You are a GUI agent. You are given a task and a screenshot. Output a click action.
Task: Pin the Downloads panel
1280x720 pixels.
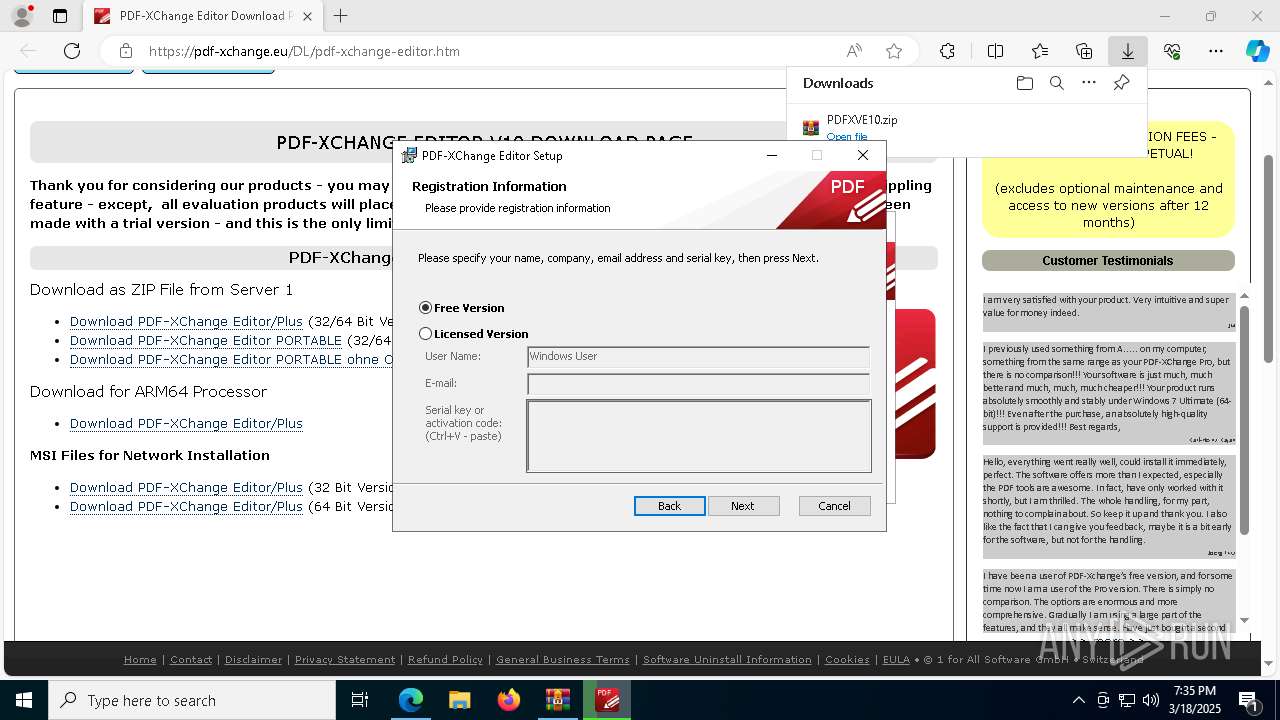1121,83
